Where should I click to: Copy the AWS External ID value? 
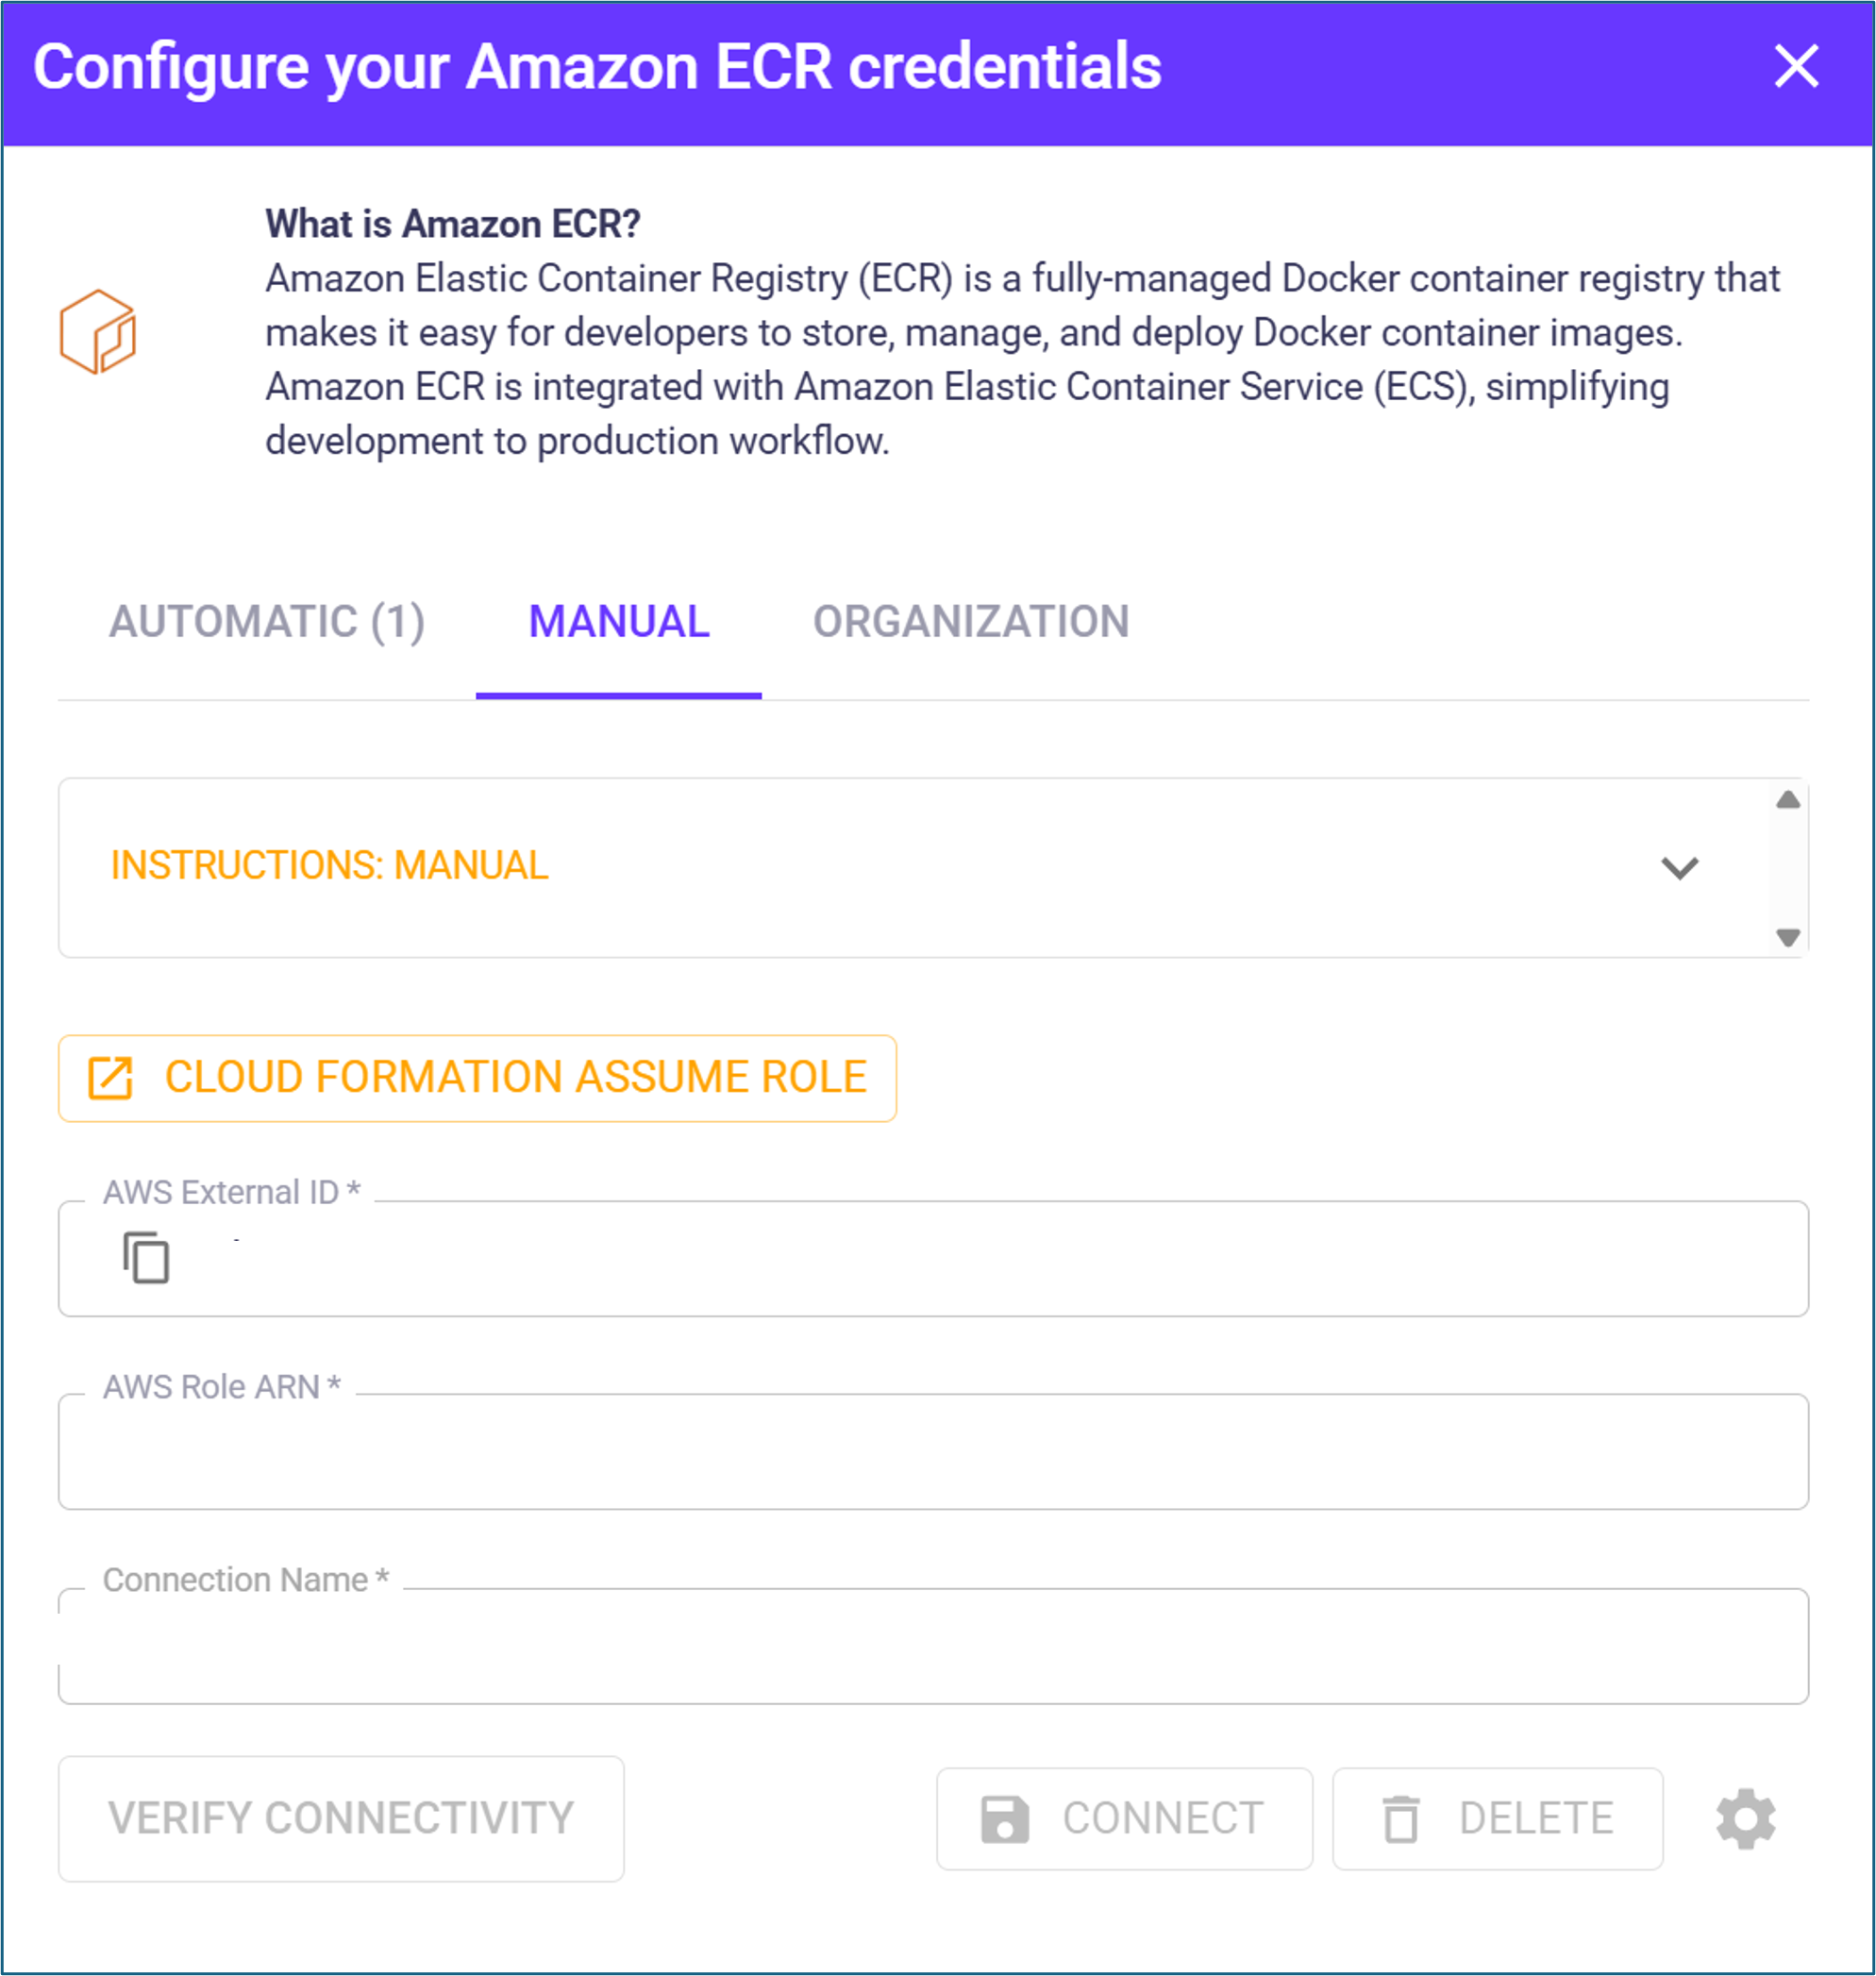146,1258
